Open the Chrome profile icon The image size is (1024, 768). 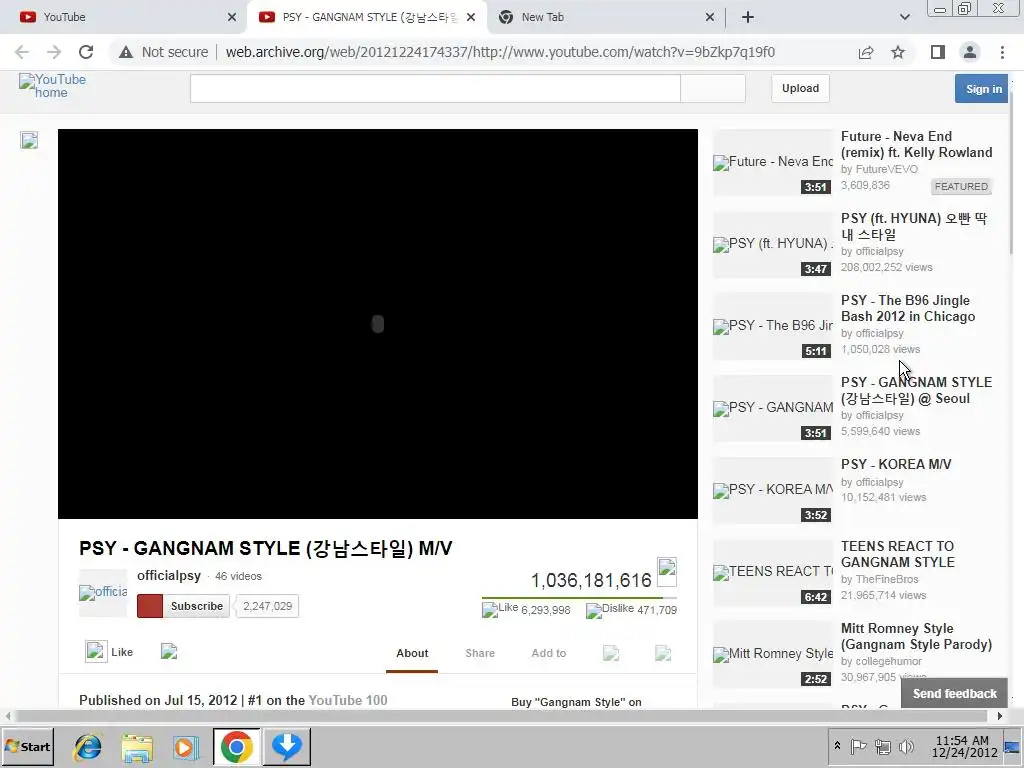(x=970, y=52)
